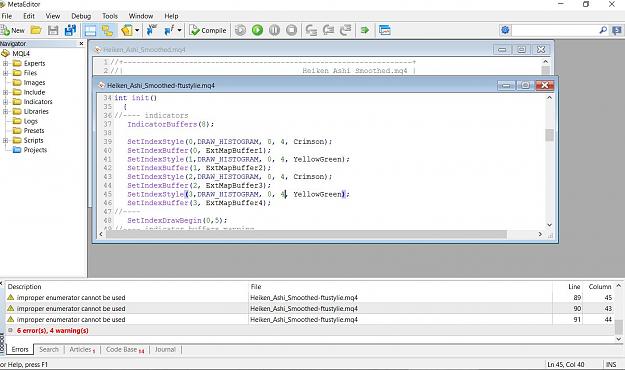Open the bookmark tag icon's dropdown arrow
Image resolution: width=625 pixels, height=370 pixels.
(x=137, y=30)
